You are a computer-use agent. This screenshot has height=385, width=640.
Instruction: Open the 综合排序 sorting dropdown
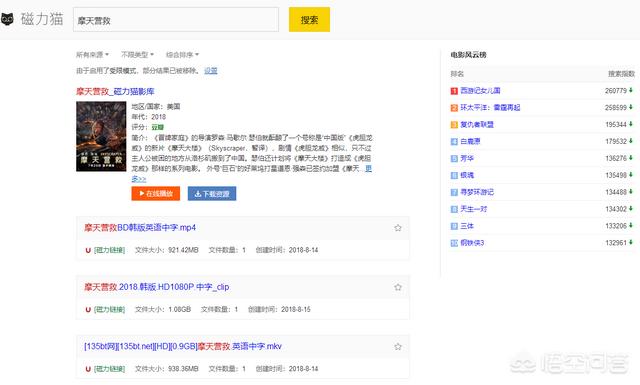(182, 54)
